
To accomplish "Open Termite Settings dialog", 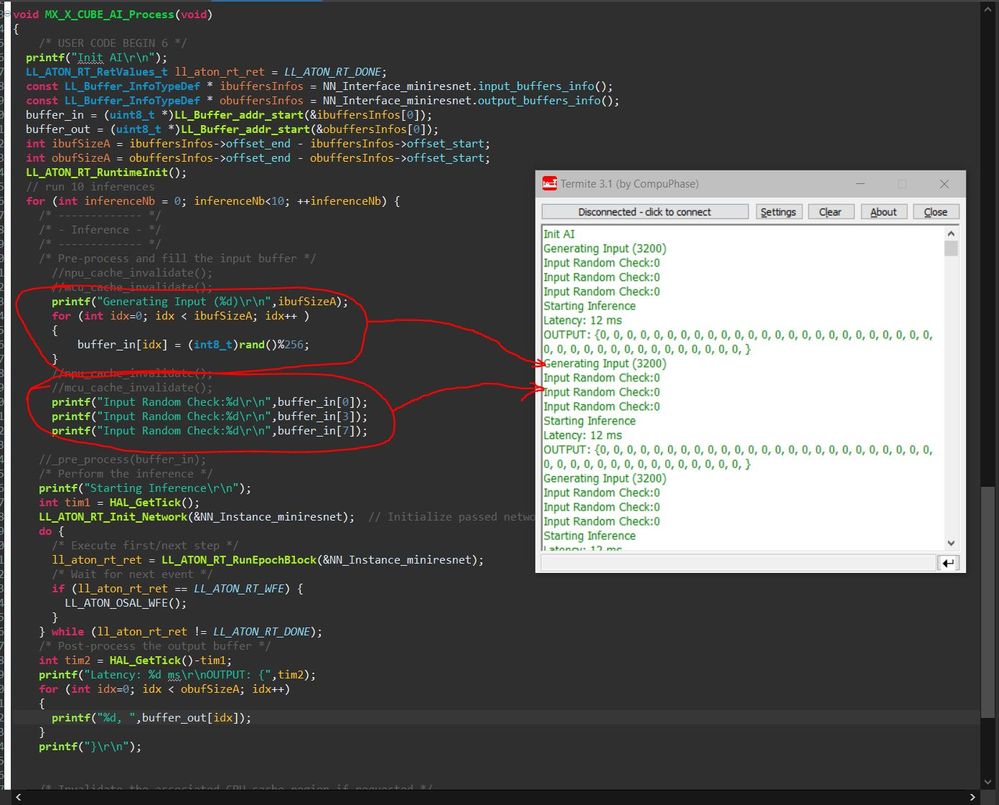I will [777, 212].
